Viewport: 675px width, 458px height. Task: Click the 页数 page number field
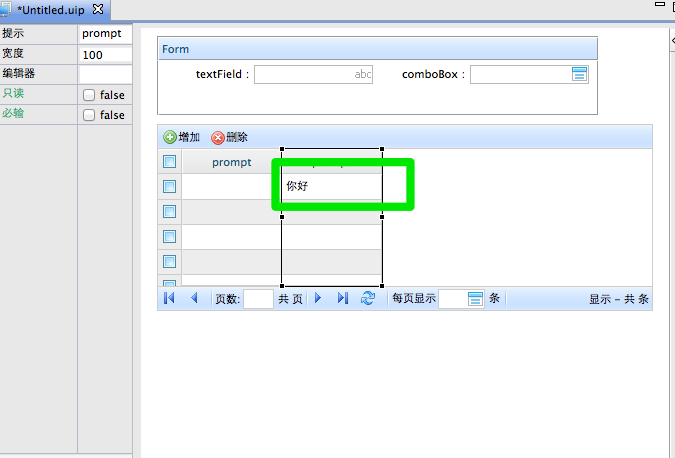[258, 299]
